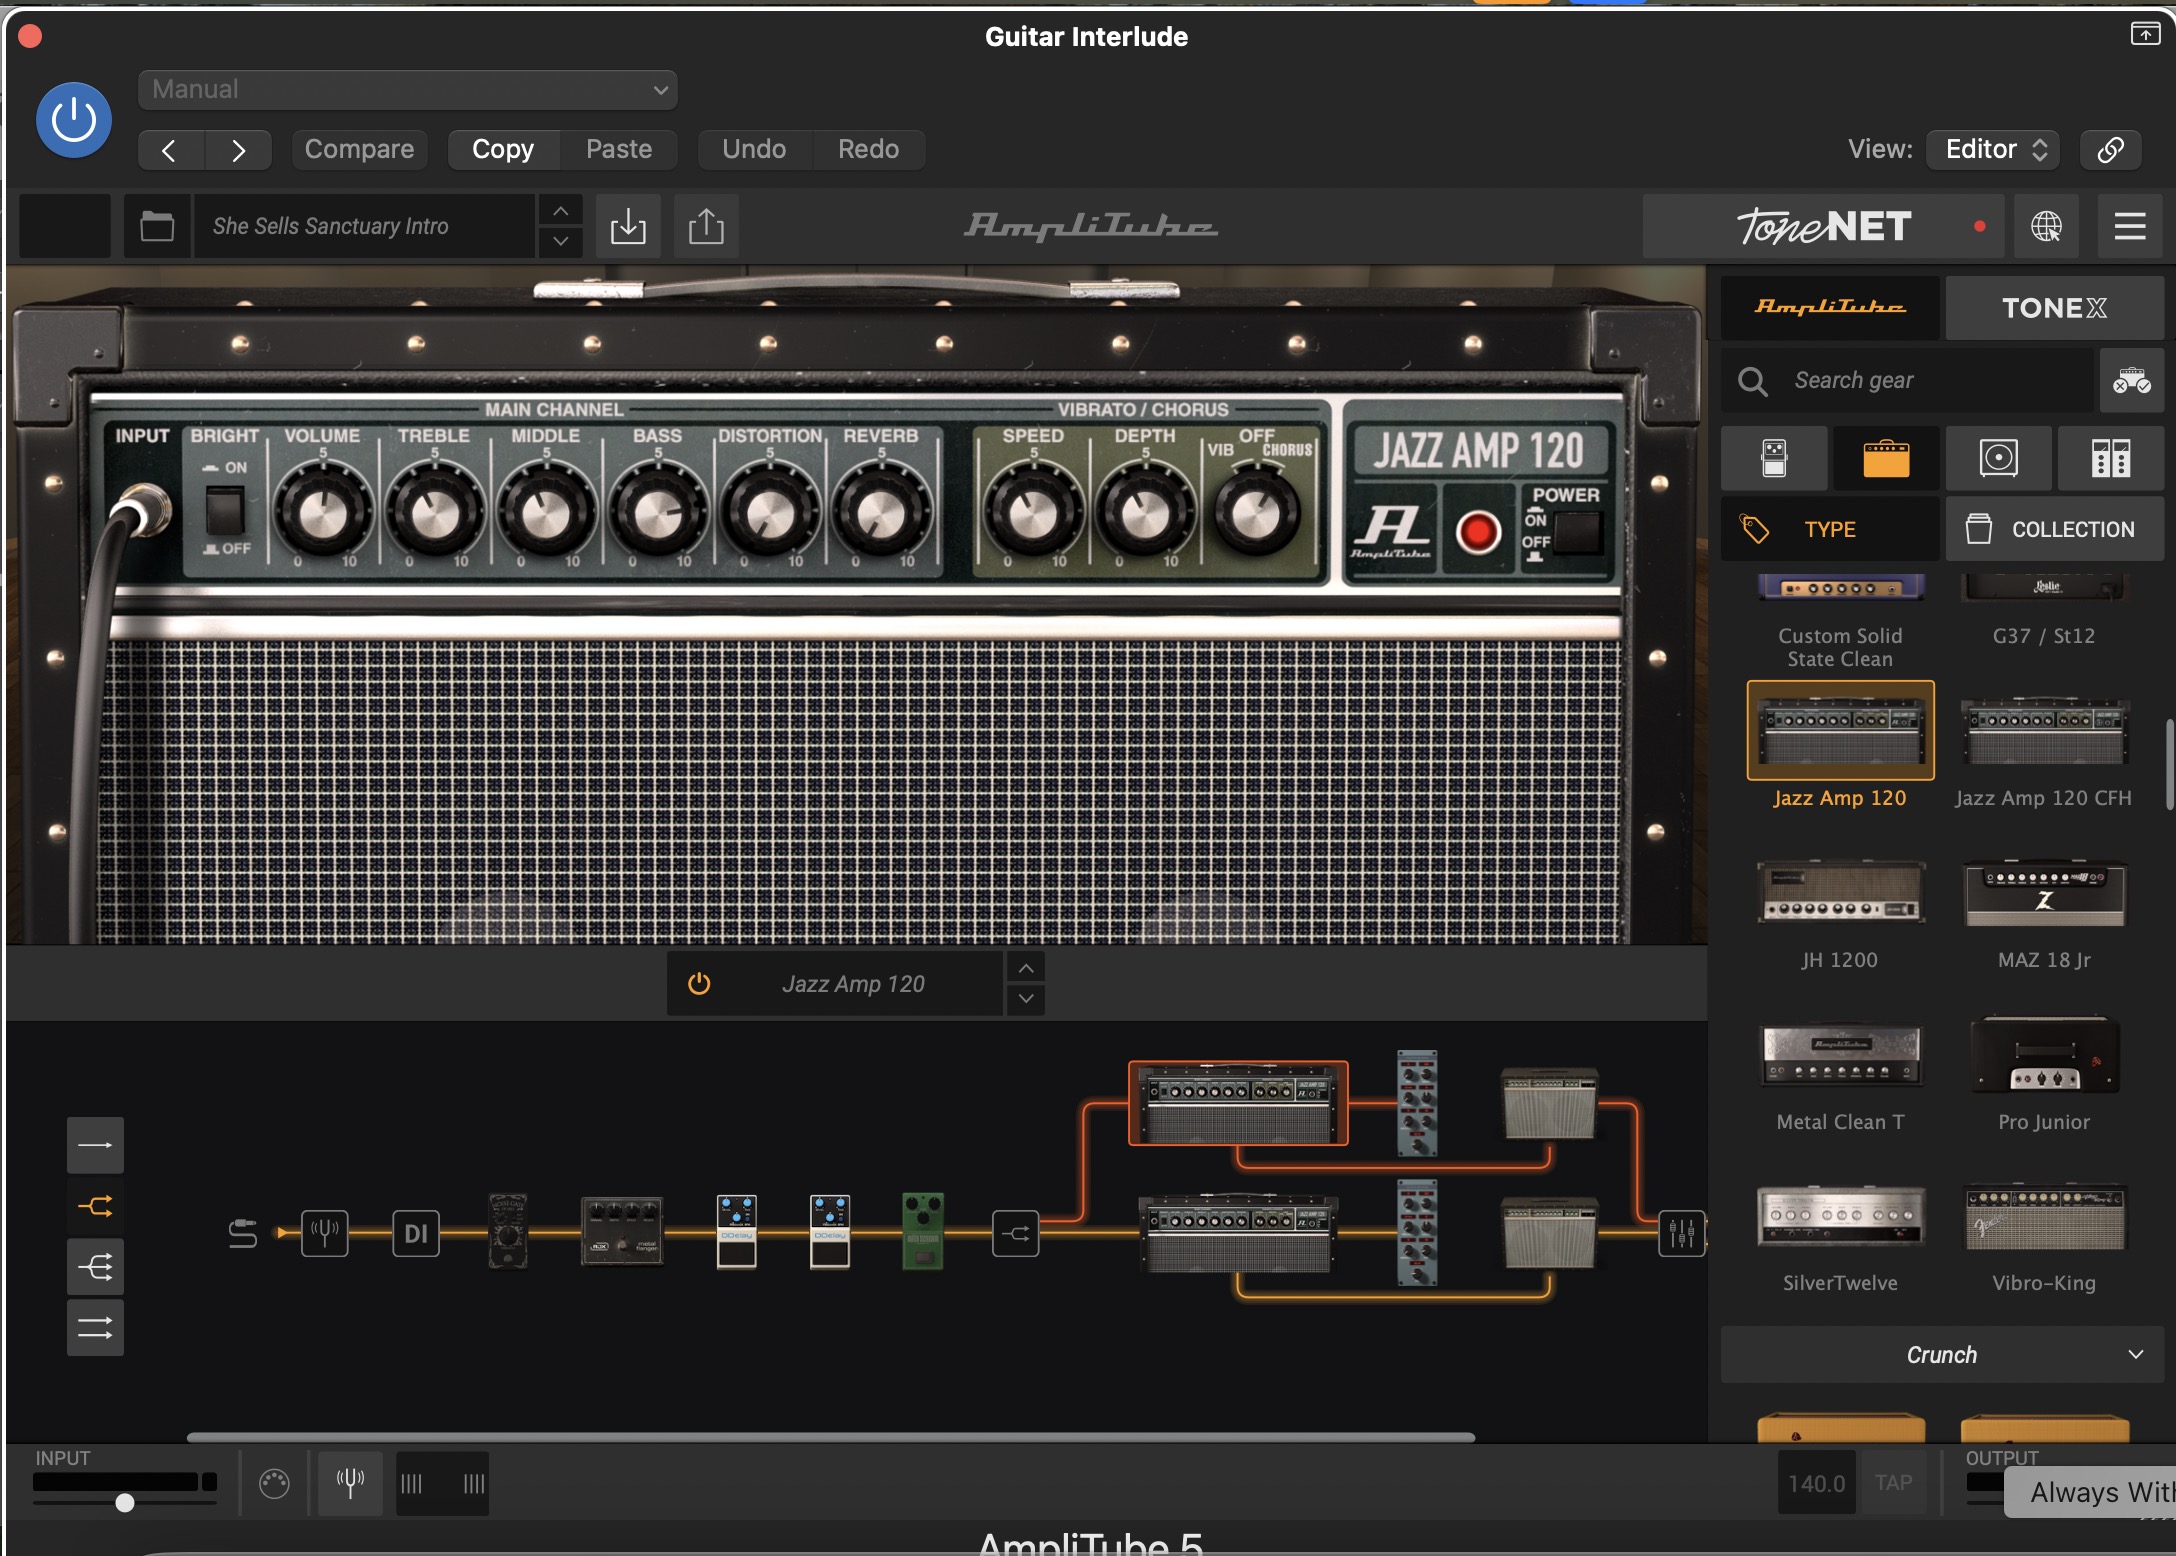Viewport: 2176px width, 1556px height.
Task: Switch to the AmpliTube gear tab
Action: [1830, 307]
